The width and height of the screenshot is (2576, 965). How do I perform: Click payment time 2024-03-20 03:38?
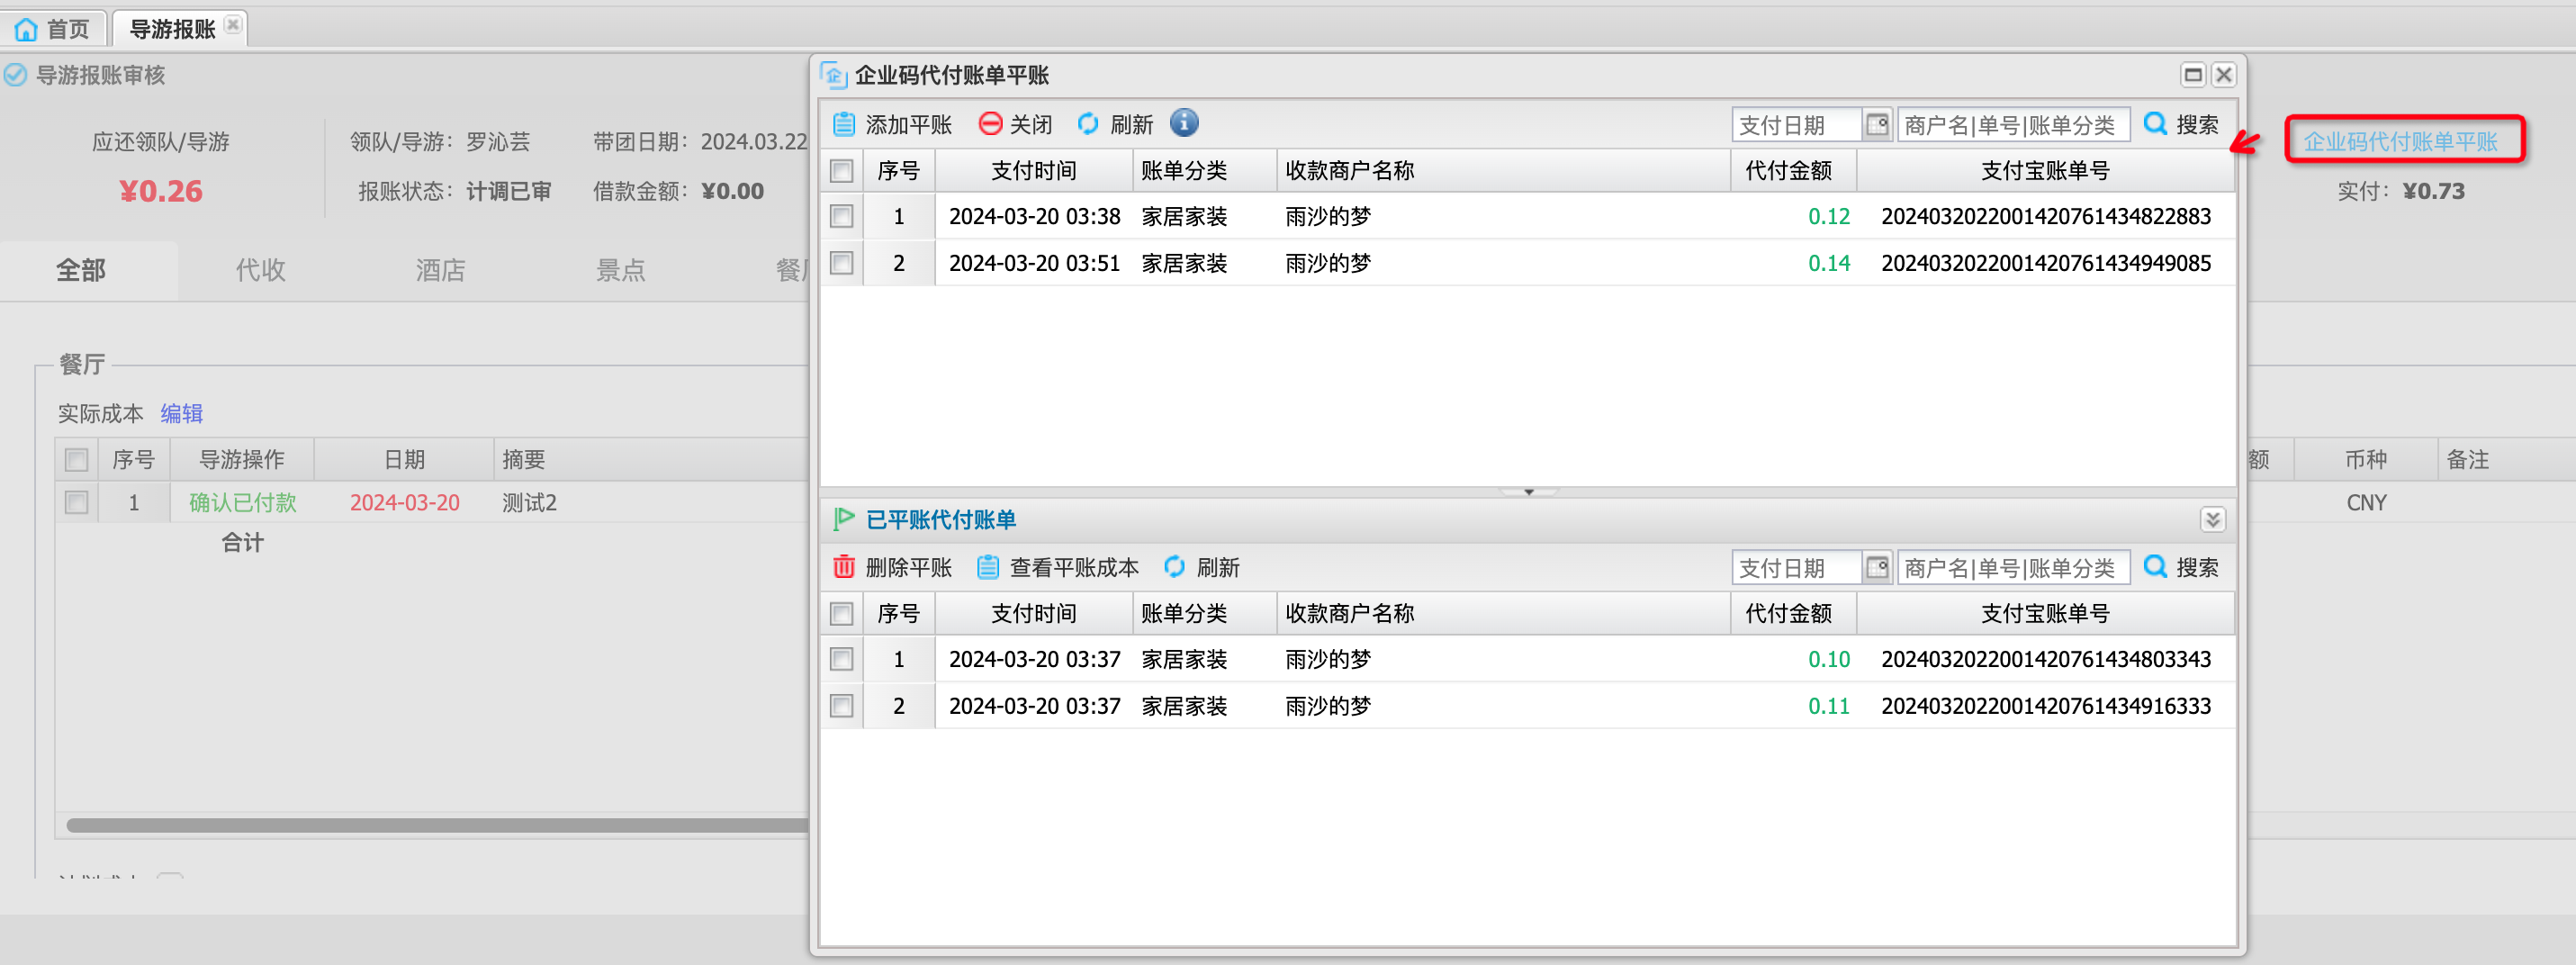1034,216
